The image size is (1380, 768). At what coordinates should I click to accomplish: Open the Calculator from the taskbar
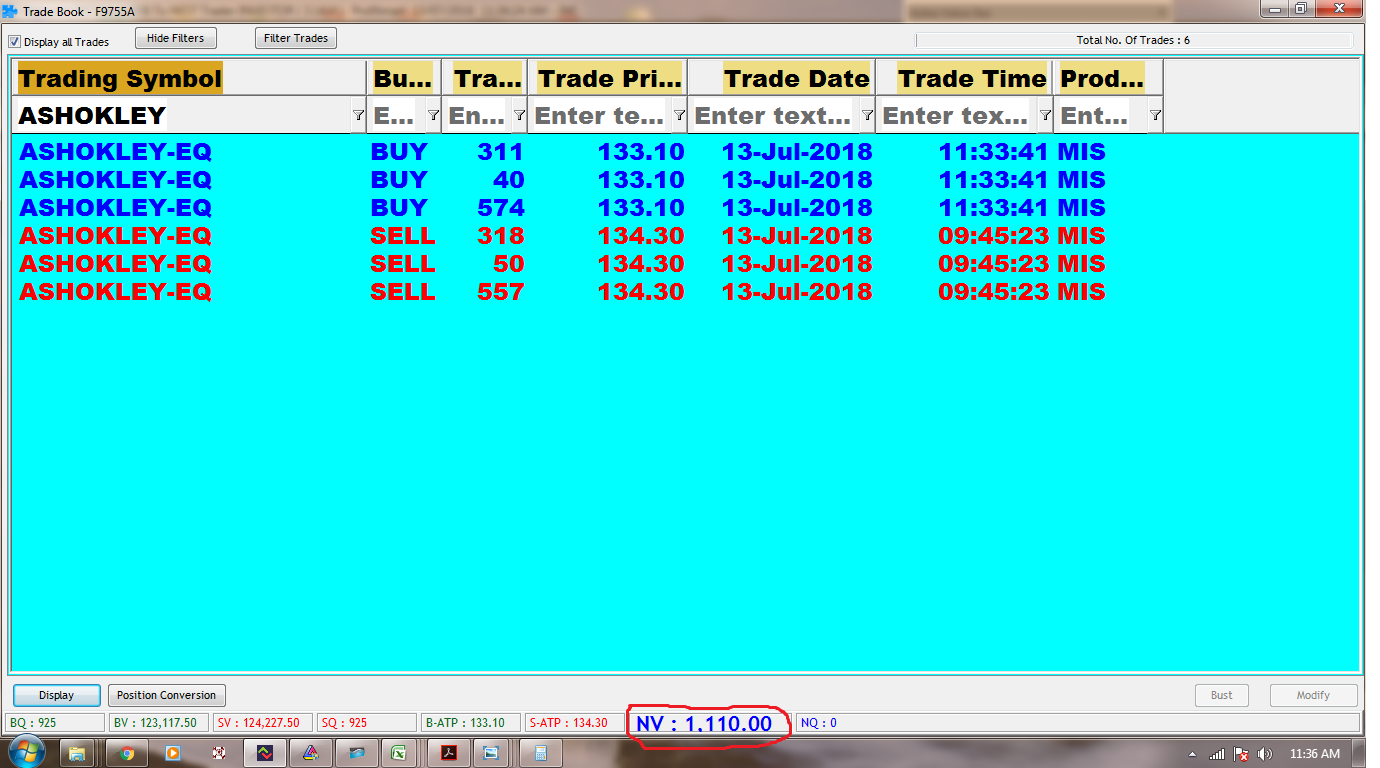tap(540, 753)
